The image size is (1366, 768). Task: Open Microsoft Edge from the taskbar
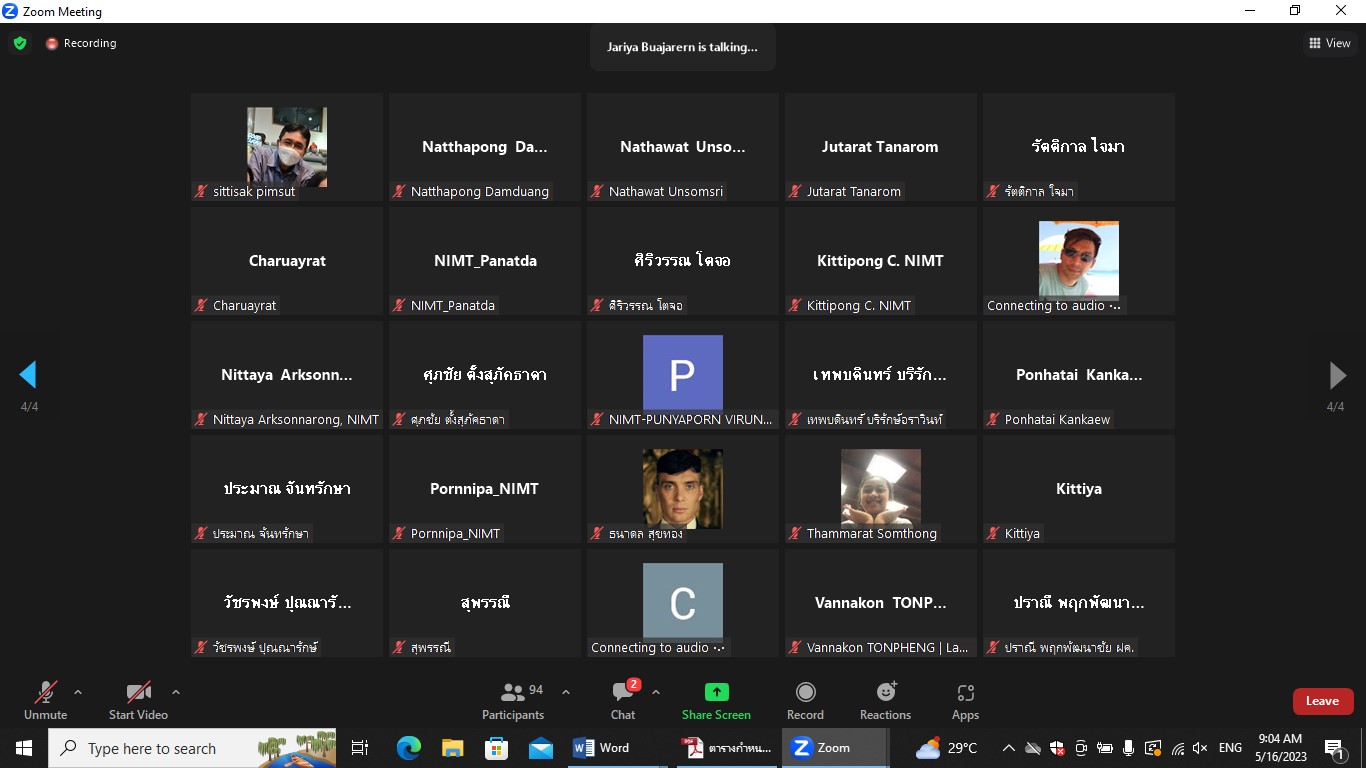coord(408,748)
